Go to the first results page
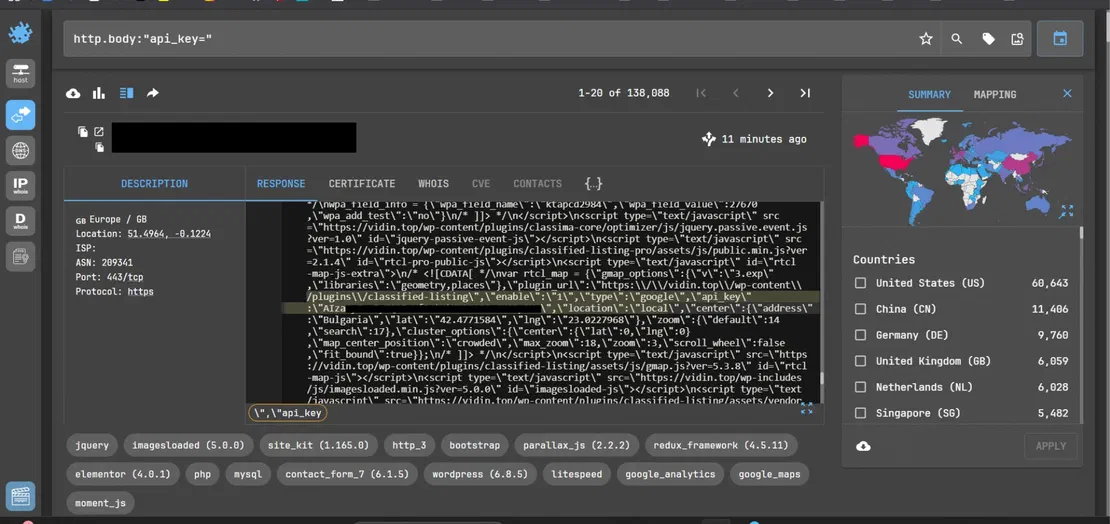 pyautogui.click(x=701, y=93)
